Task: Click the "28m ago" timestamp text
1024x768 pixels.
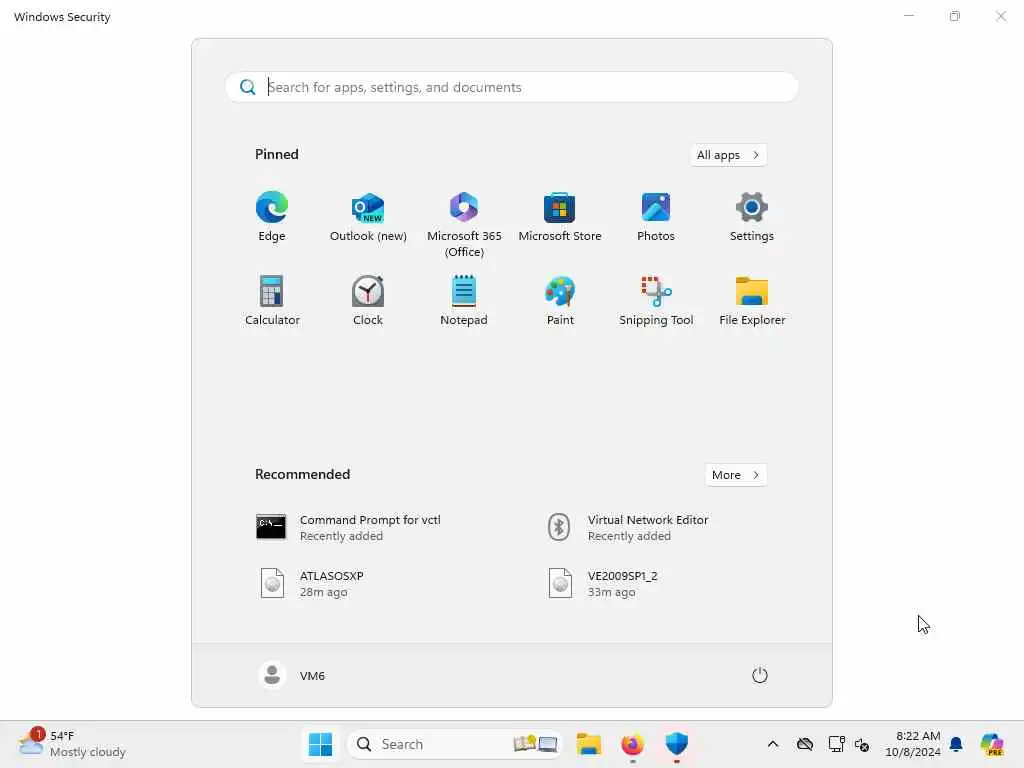Action: [x=323, y=592]
